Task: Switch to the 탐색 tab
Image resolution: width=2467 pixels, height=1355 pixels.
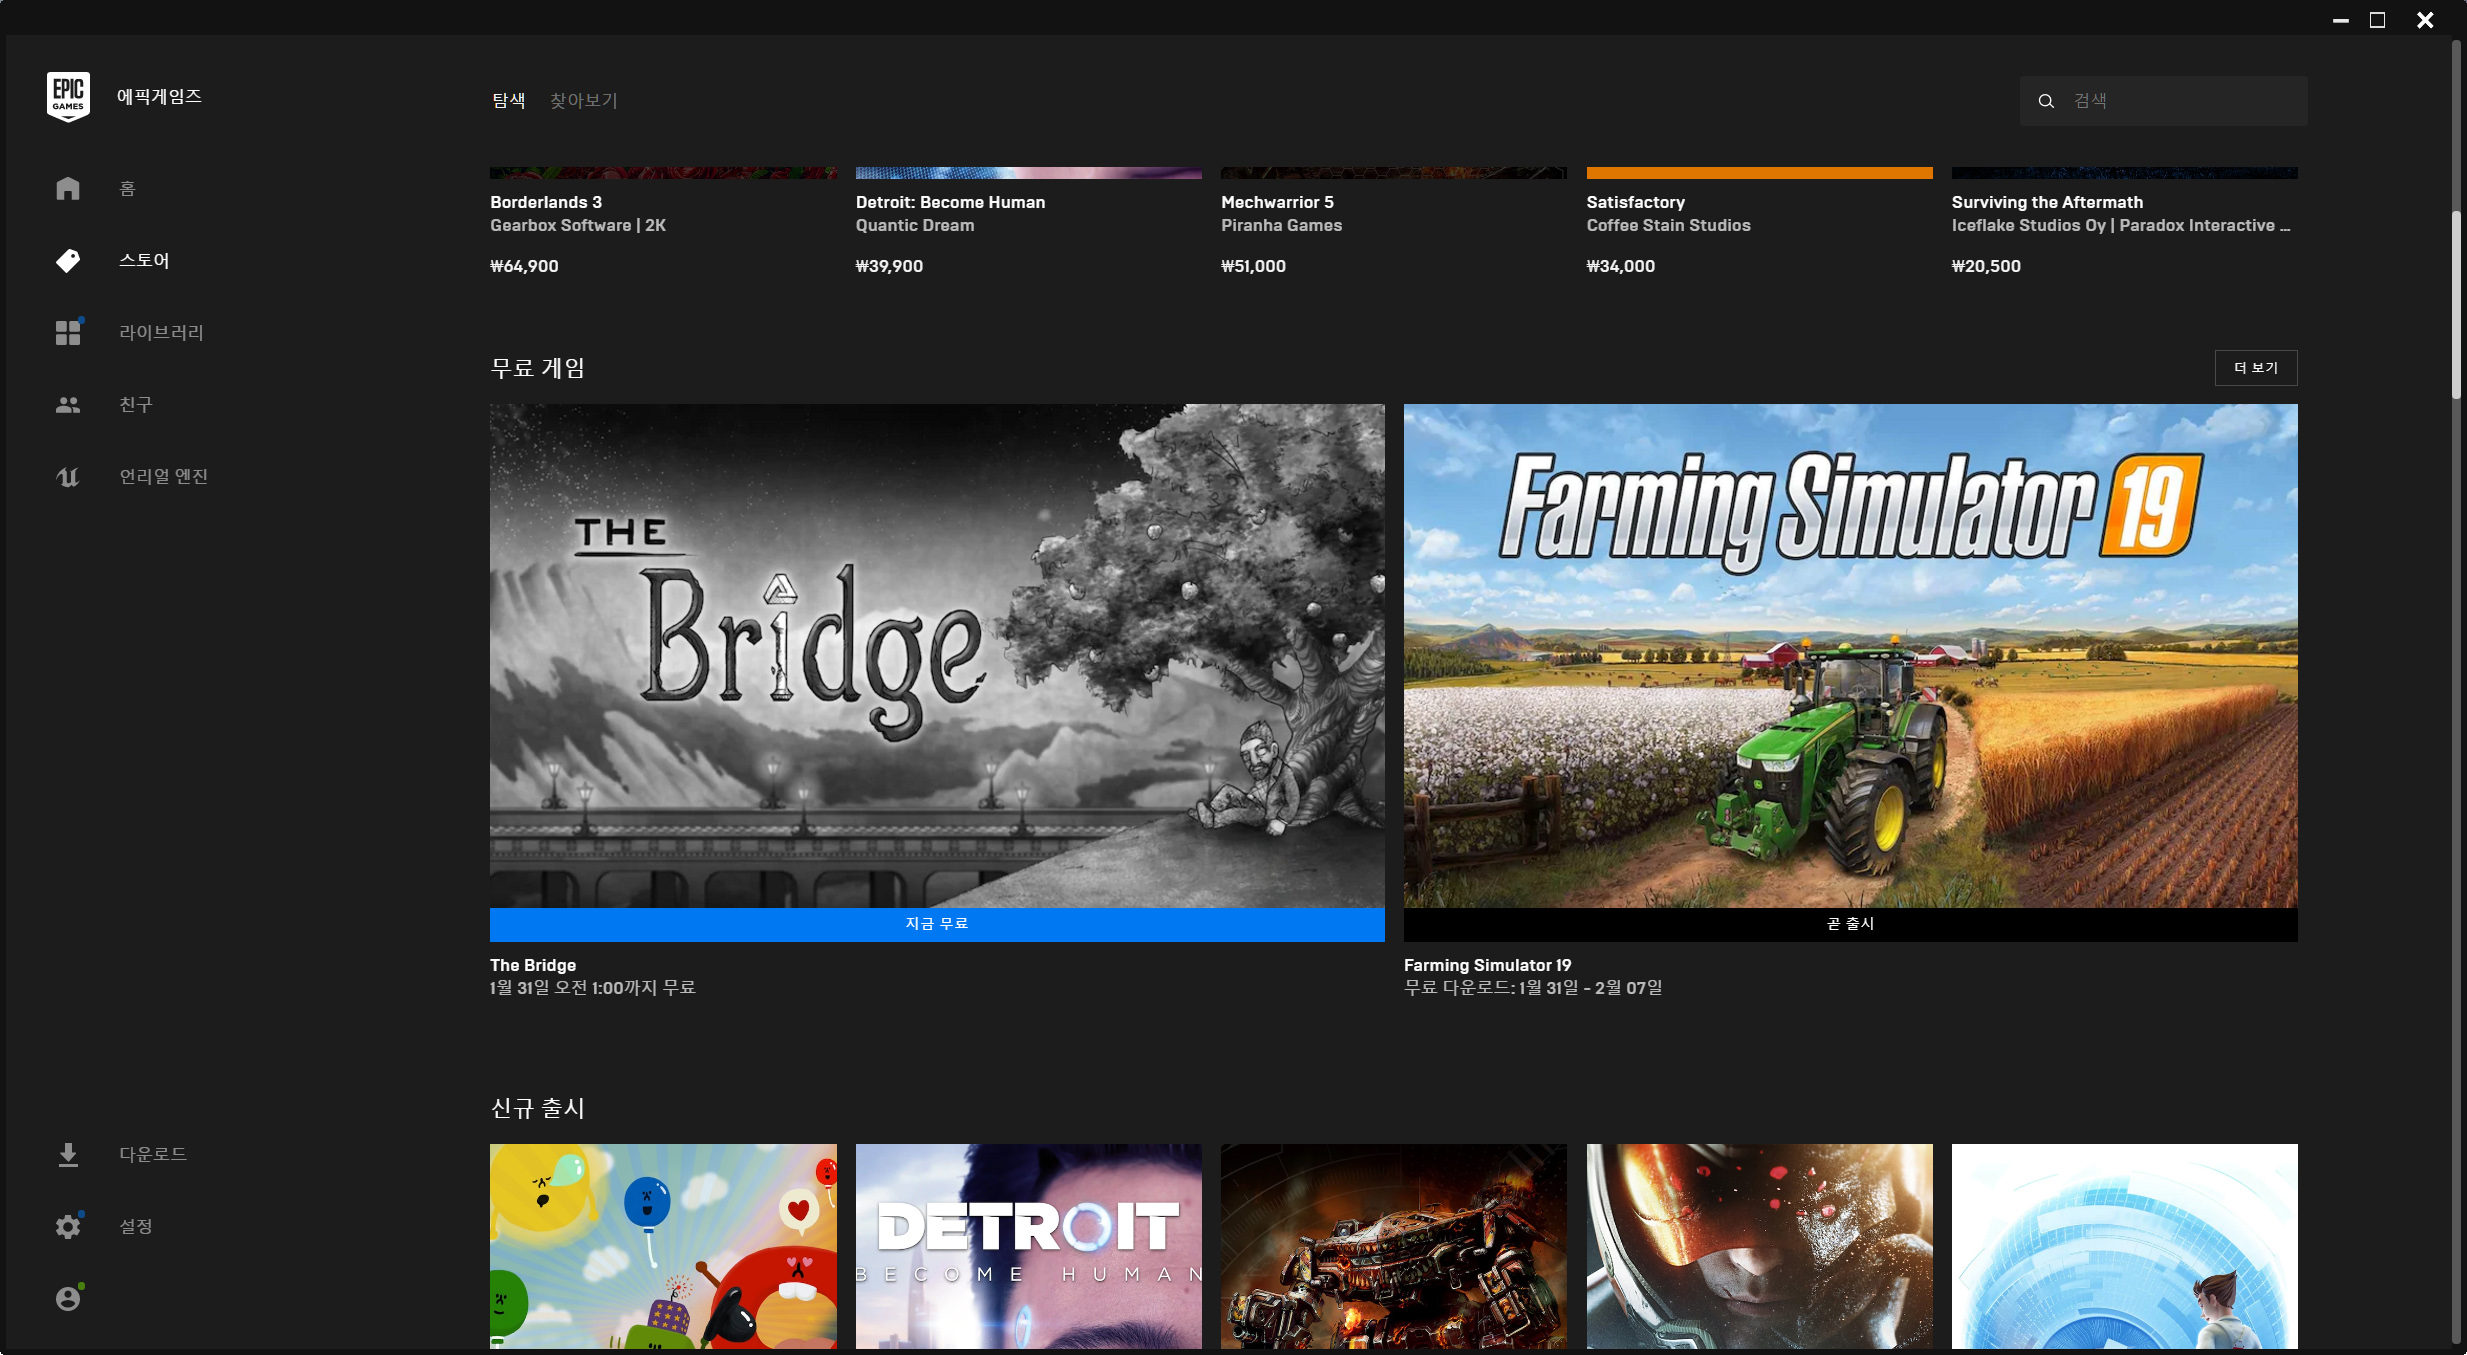Action: [508, 100]
